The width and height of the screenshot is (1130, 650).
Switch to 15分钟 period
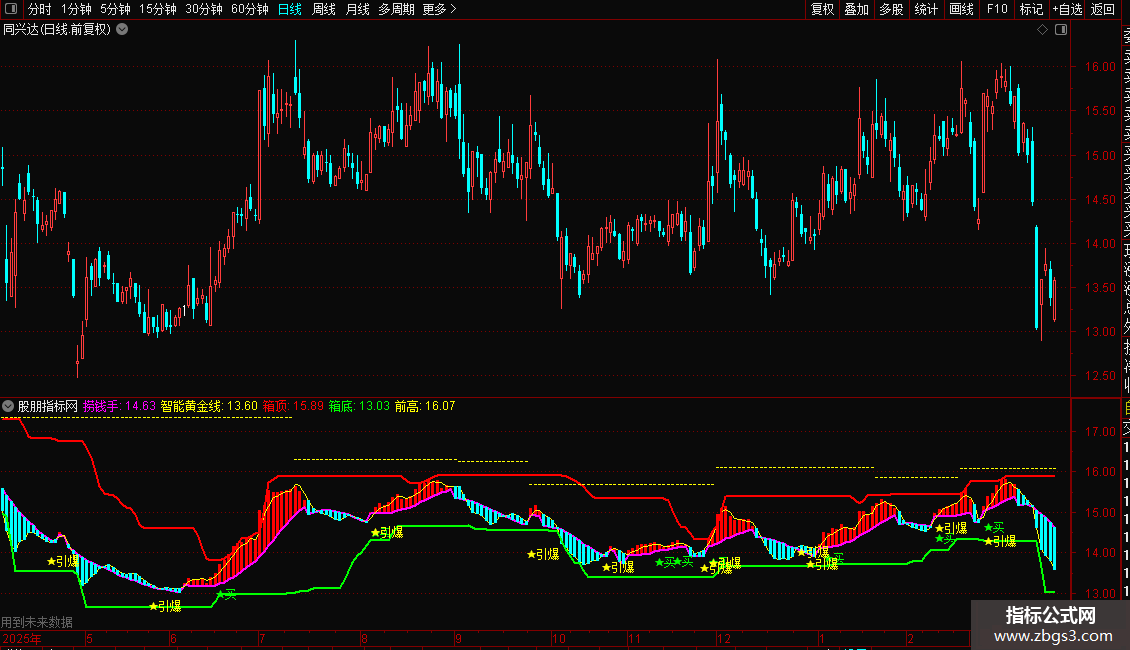(158, 9)
